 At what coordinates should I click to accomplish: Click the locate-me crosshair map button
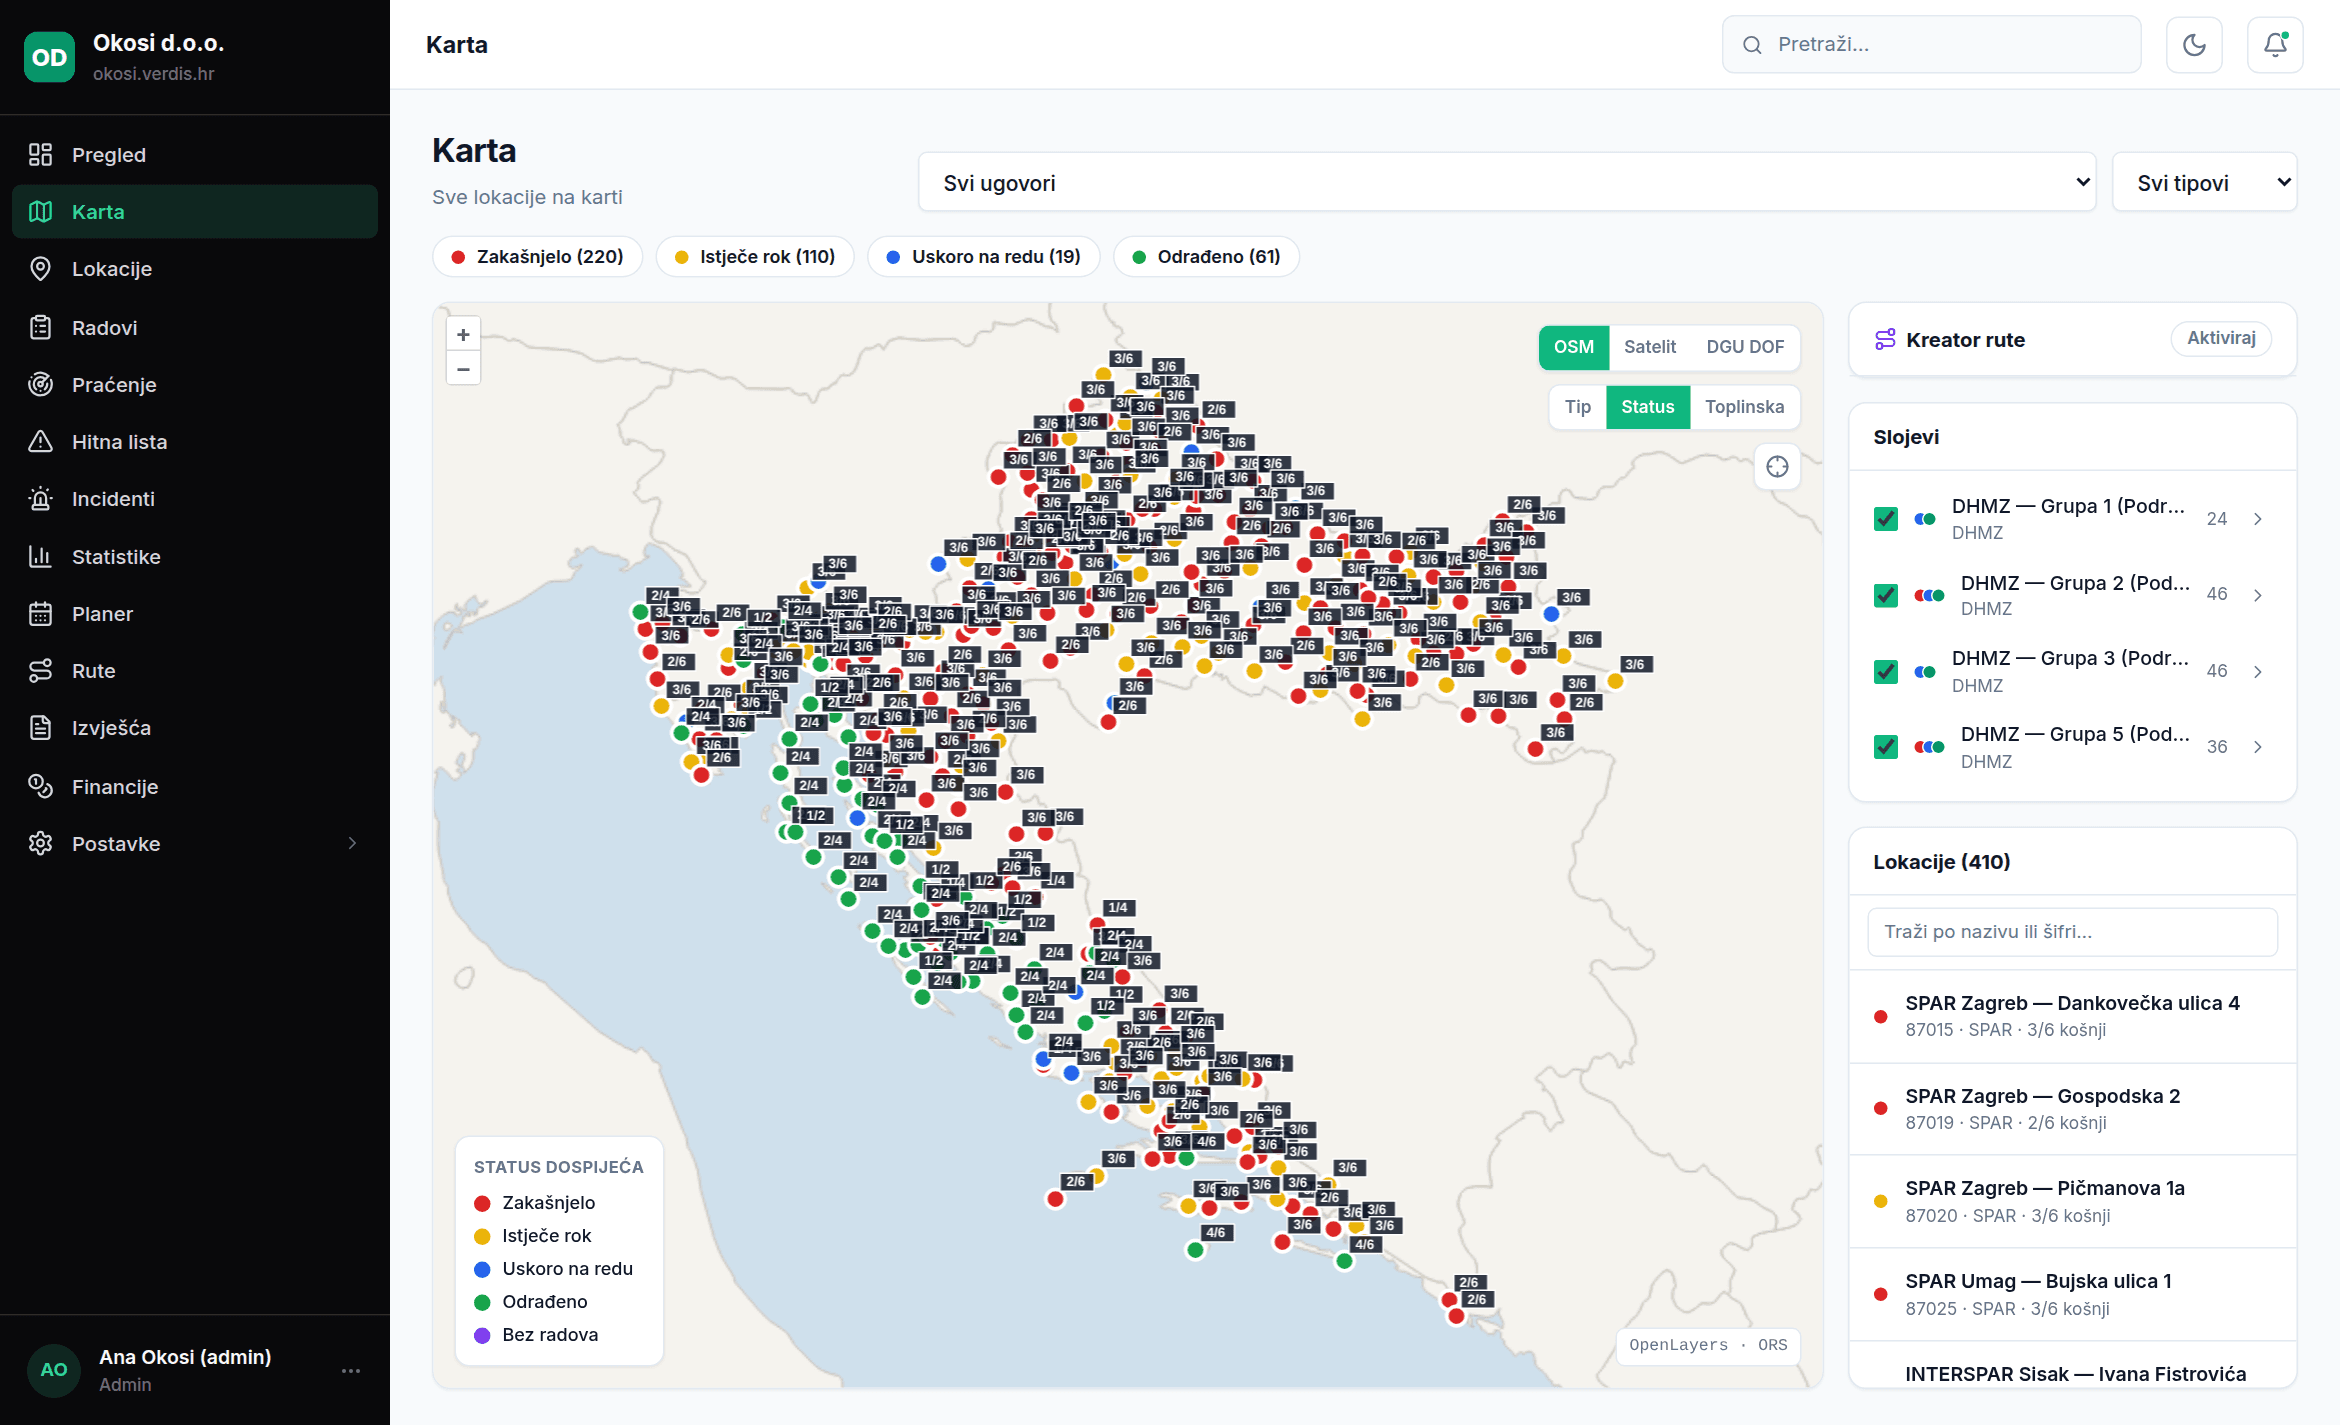click(x=1777, y=466)
